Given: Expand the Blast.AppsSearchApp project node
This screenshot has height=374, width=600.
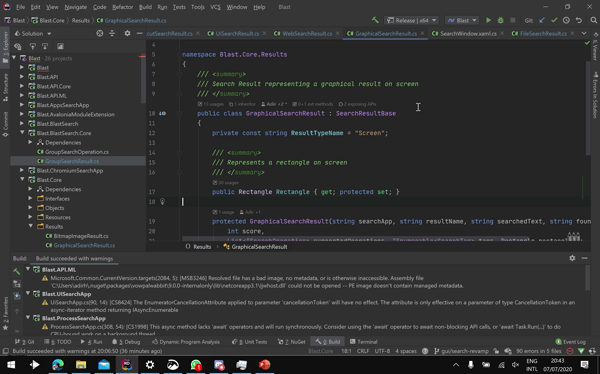Looking at the screenshot, I should click(22, 105).
